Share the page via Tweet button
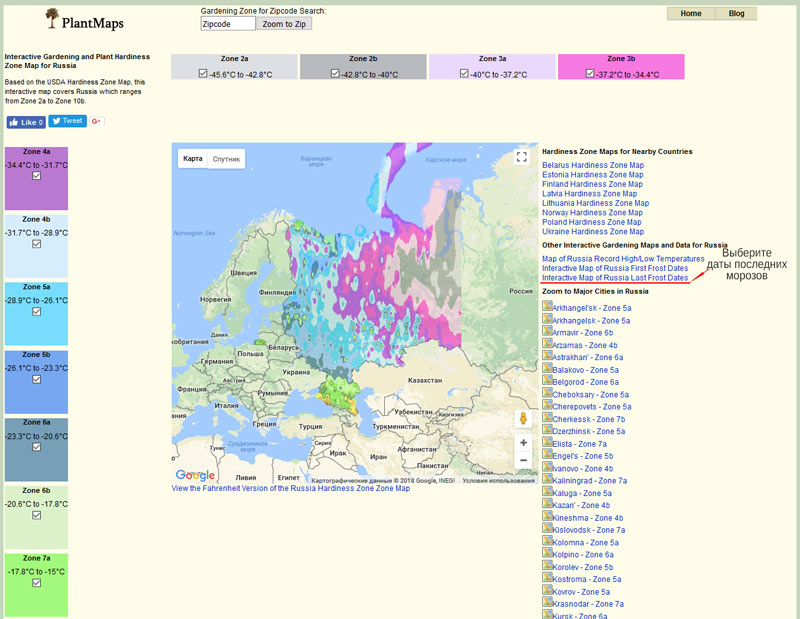 67,121
